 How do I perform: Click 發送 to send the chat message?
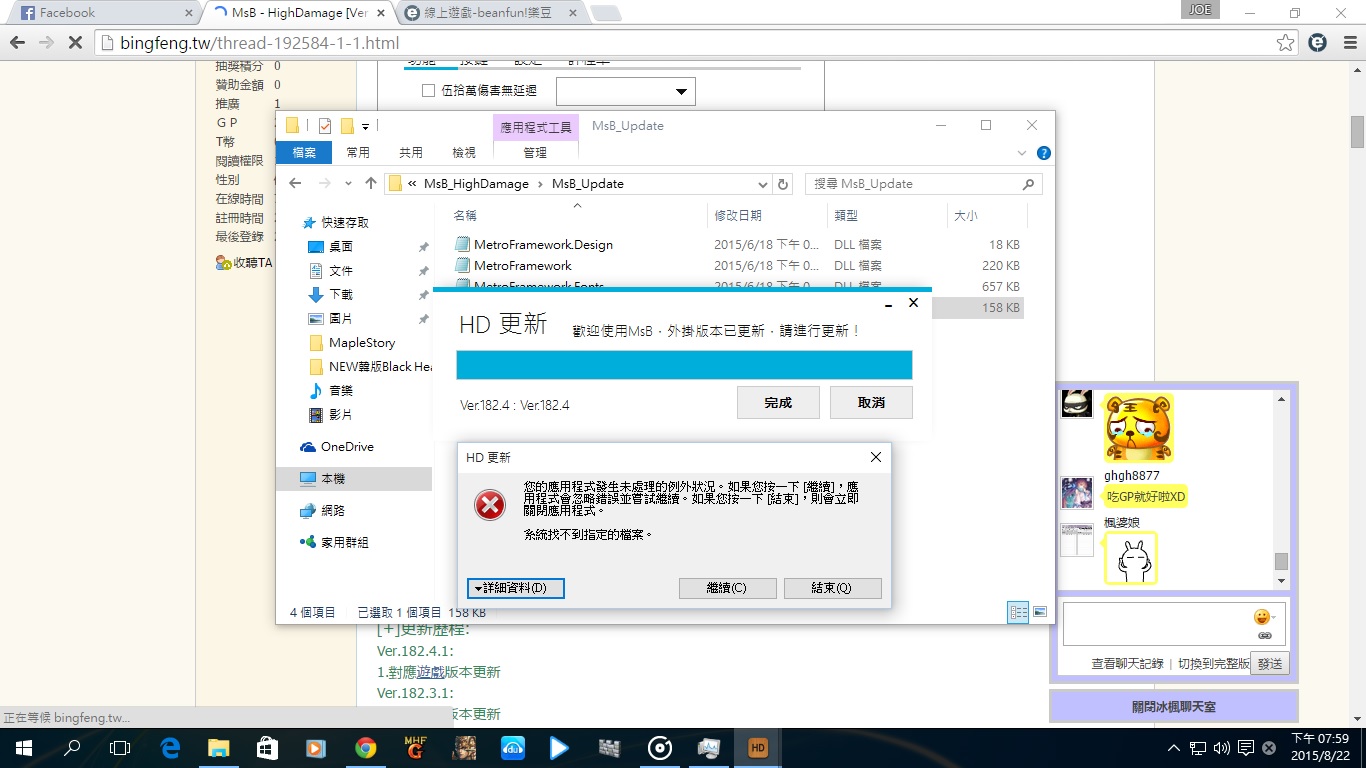pos(1268,662)
